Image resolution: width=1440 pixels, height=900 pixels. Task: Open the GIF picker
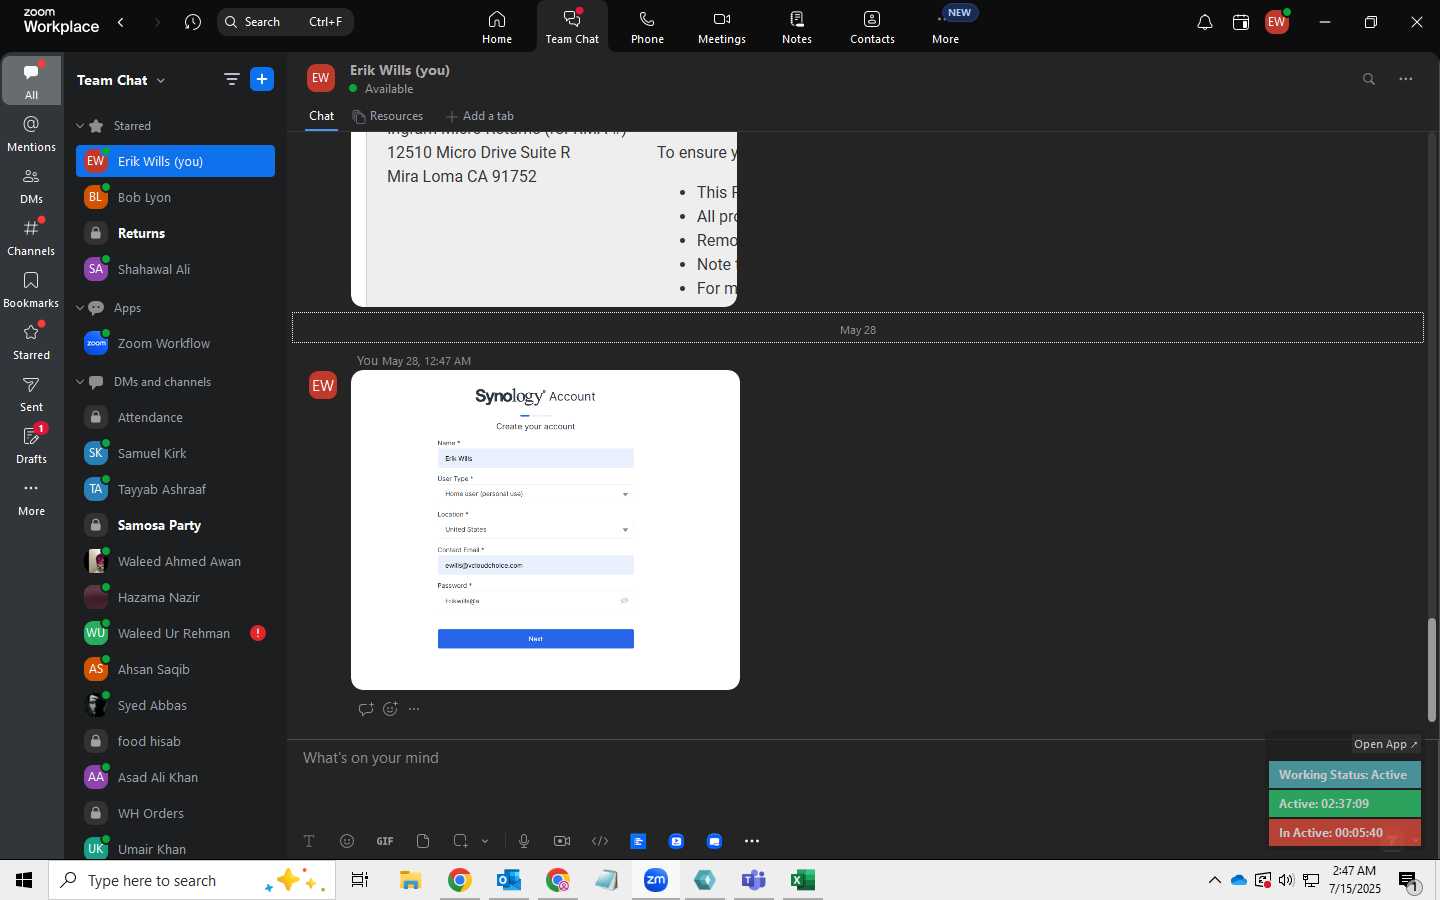(385, 841)
